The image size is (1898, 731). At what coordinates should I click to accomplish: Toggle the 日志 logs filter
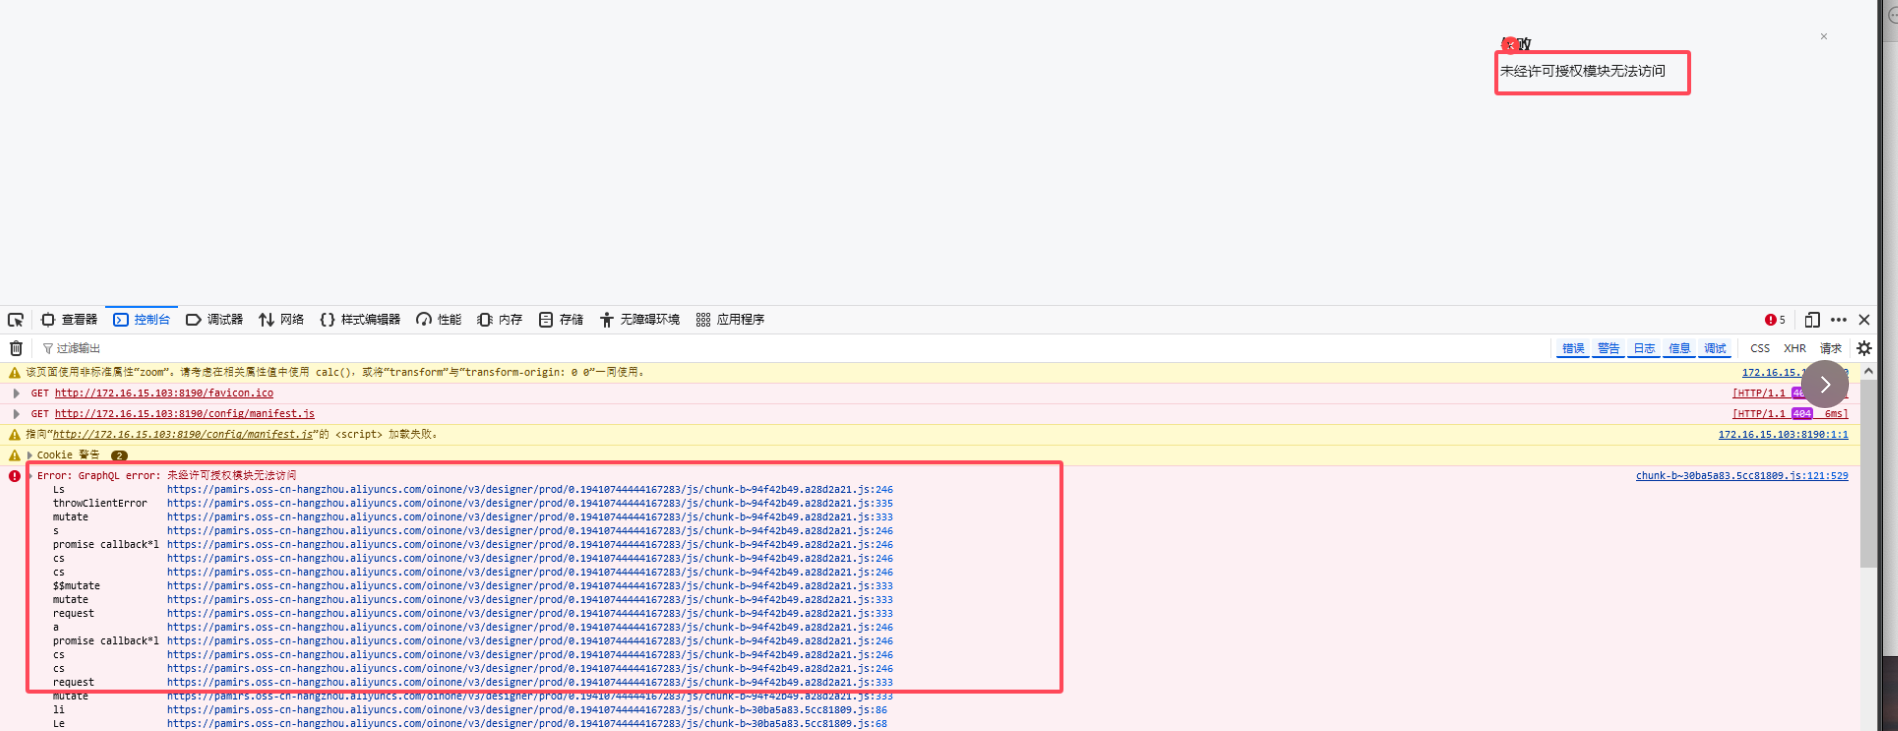pos(1644,348)
